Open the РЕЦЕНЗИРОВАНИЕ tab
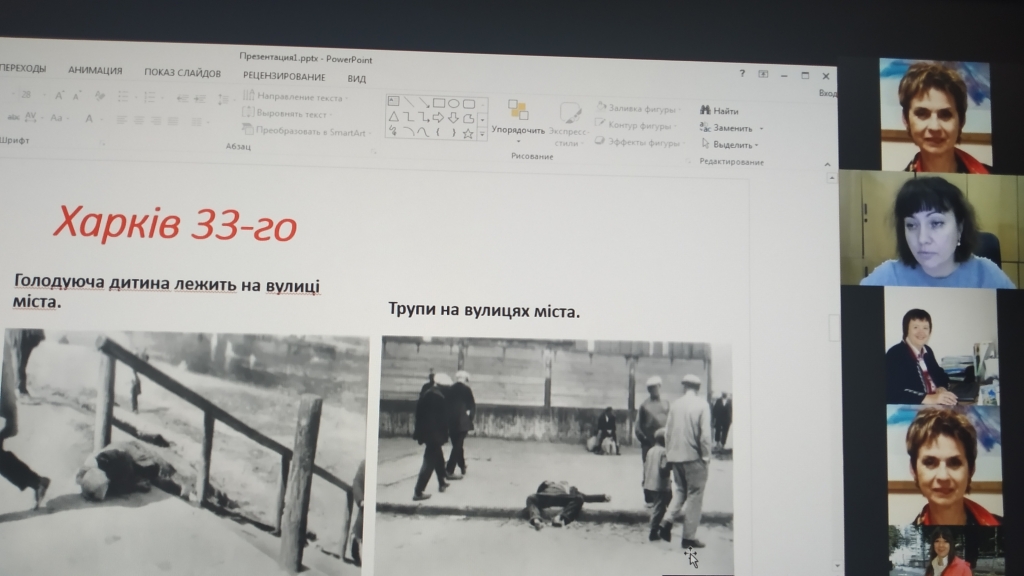The width and height of the screenshot is (1024, 576). [x=284, y=76]
